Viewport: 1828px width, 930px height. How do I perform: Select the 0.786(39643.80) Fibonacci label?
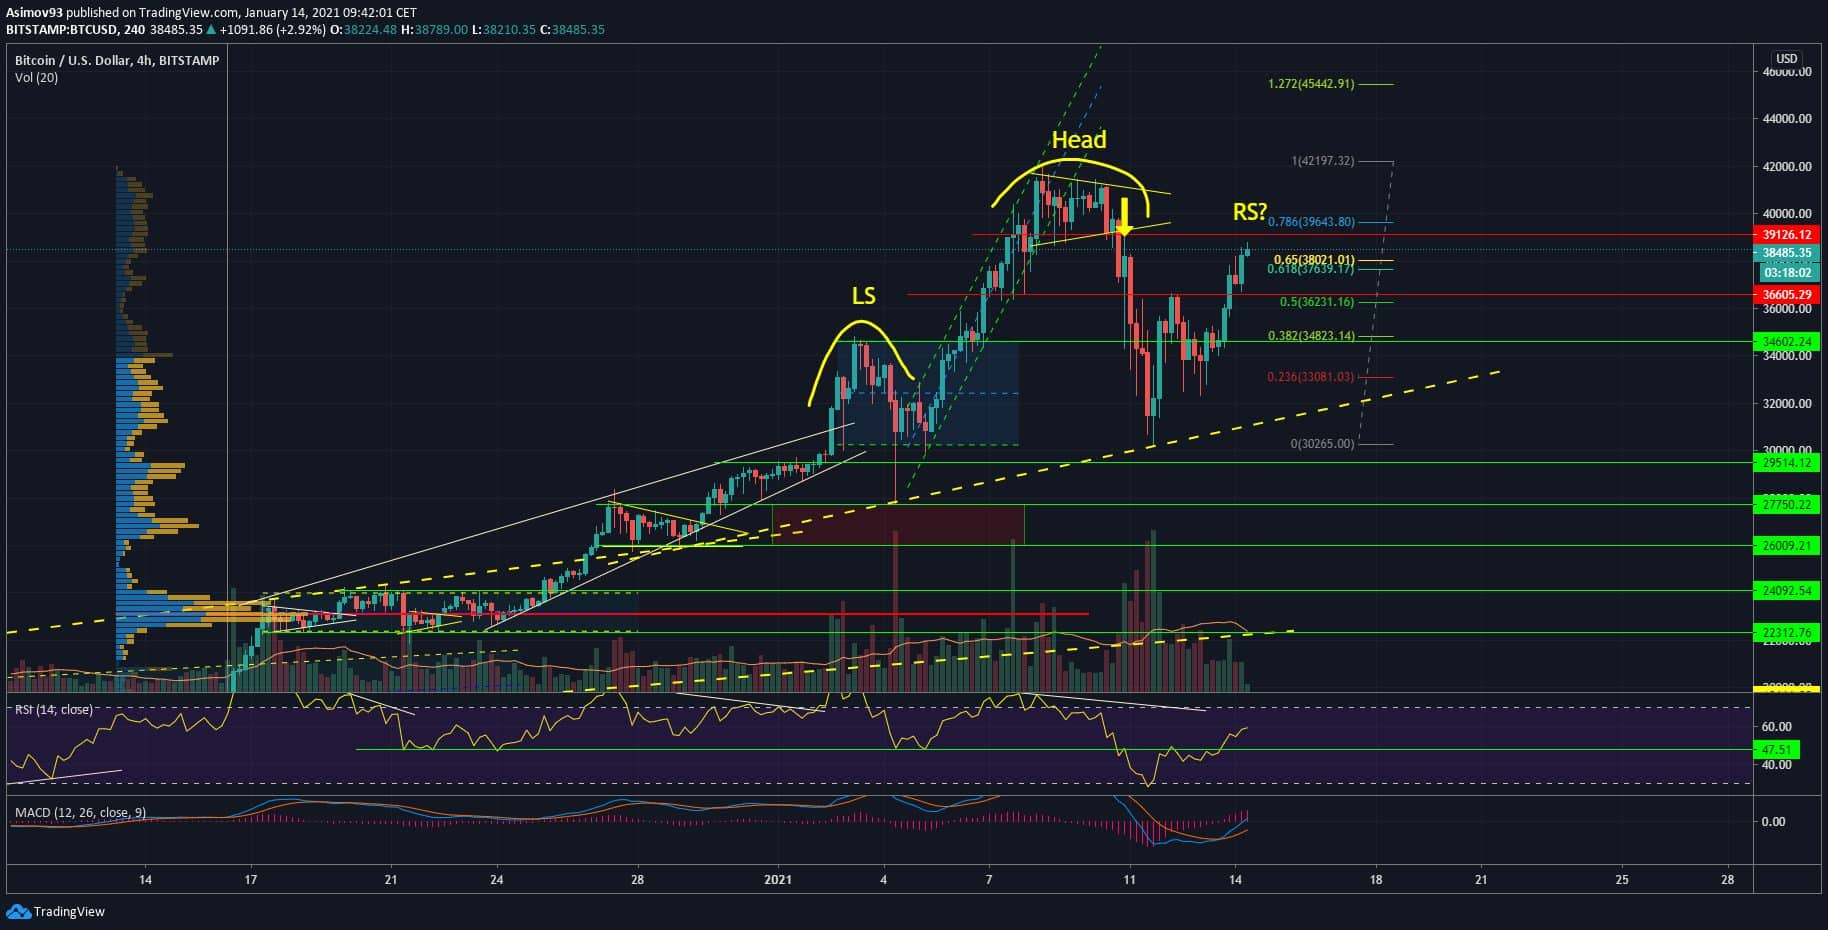click(x=1311, y=222)
